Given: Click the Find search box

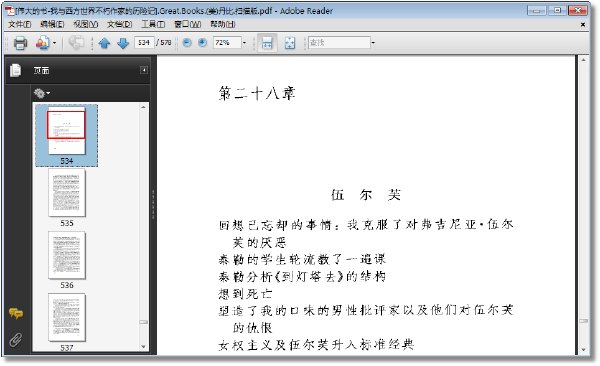Looking at the screenshot, I should point(339,42).
